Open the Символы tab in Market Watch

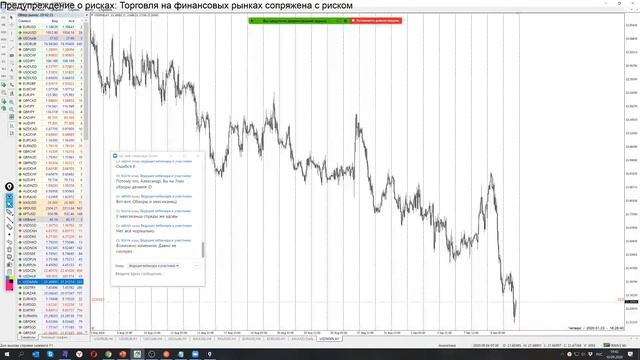pos(28,338)
